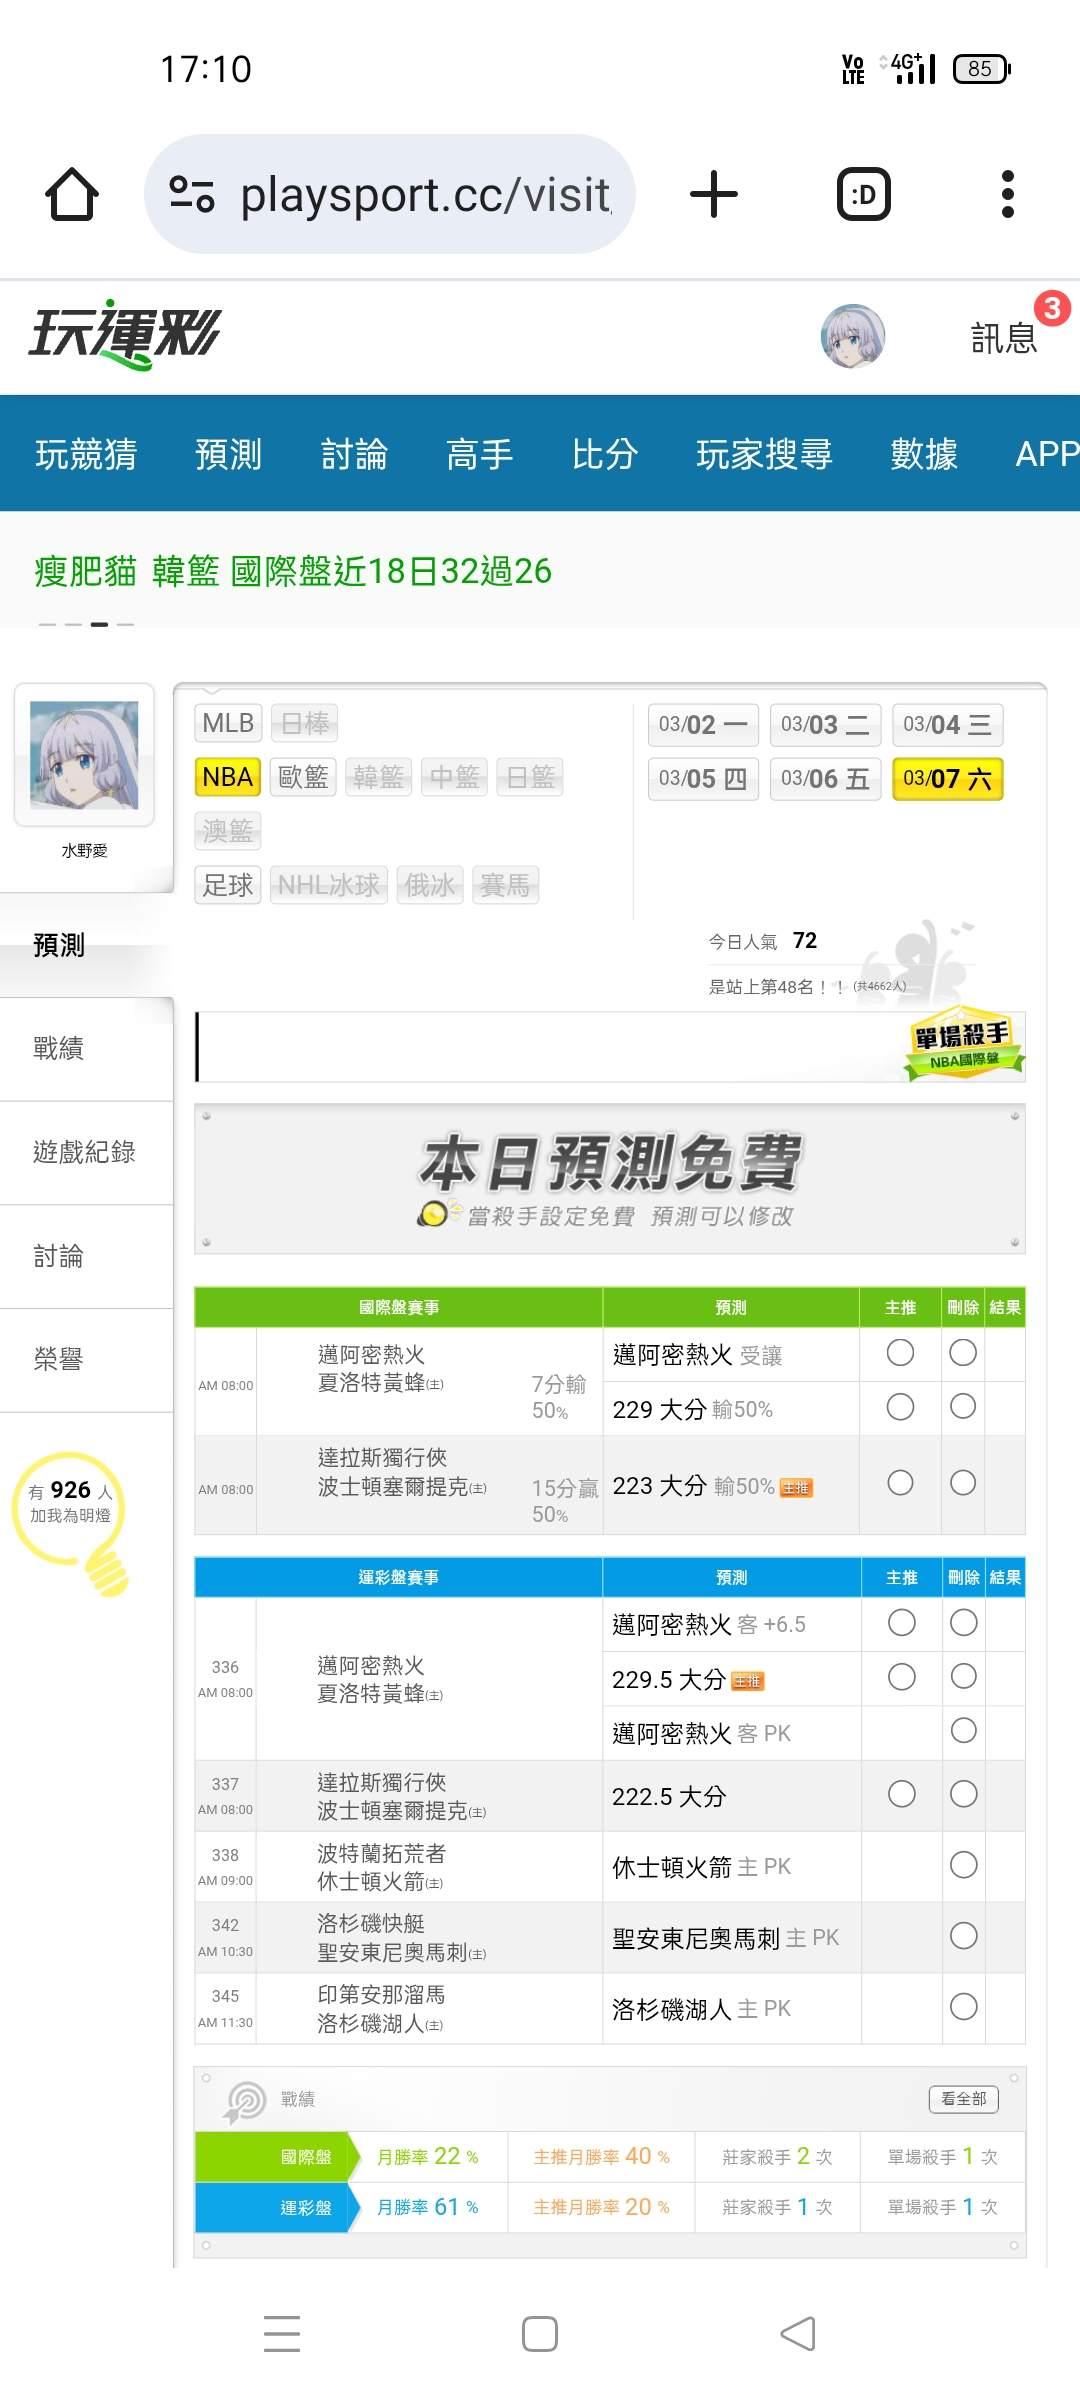Tap the browser home icon
The width and height of the screenshot is (1080, 2400).
[72, 194]
